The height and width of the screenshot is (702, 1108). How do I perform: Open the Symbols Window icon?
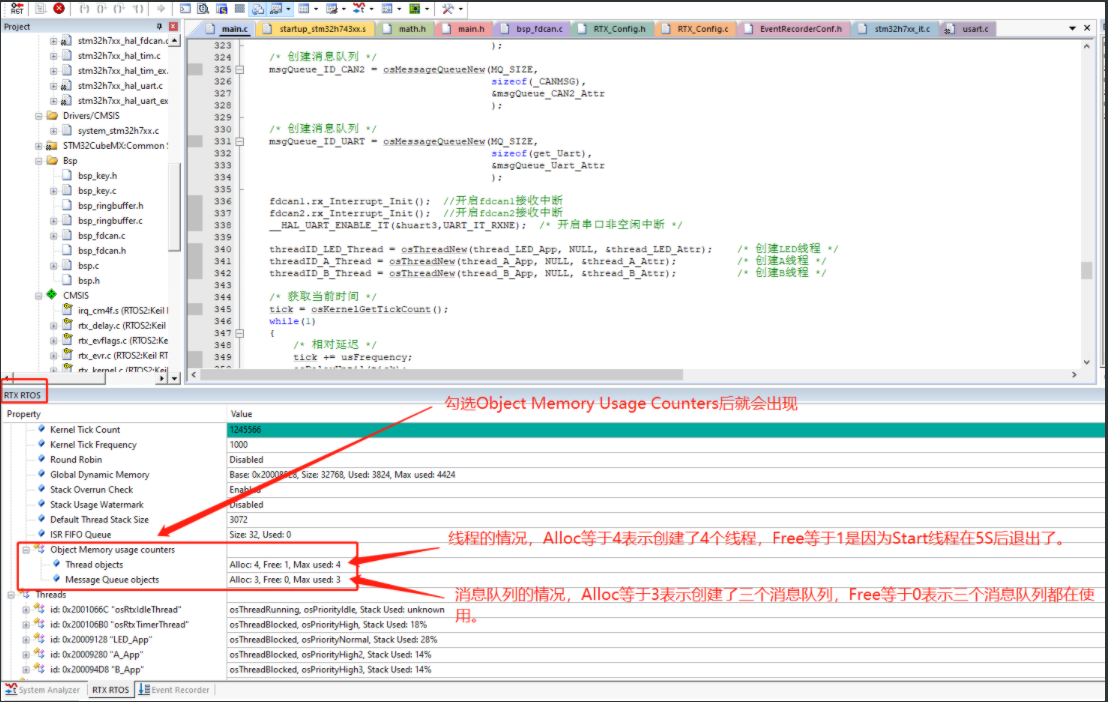tap(220, 9)
